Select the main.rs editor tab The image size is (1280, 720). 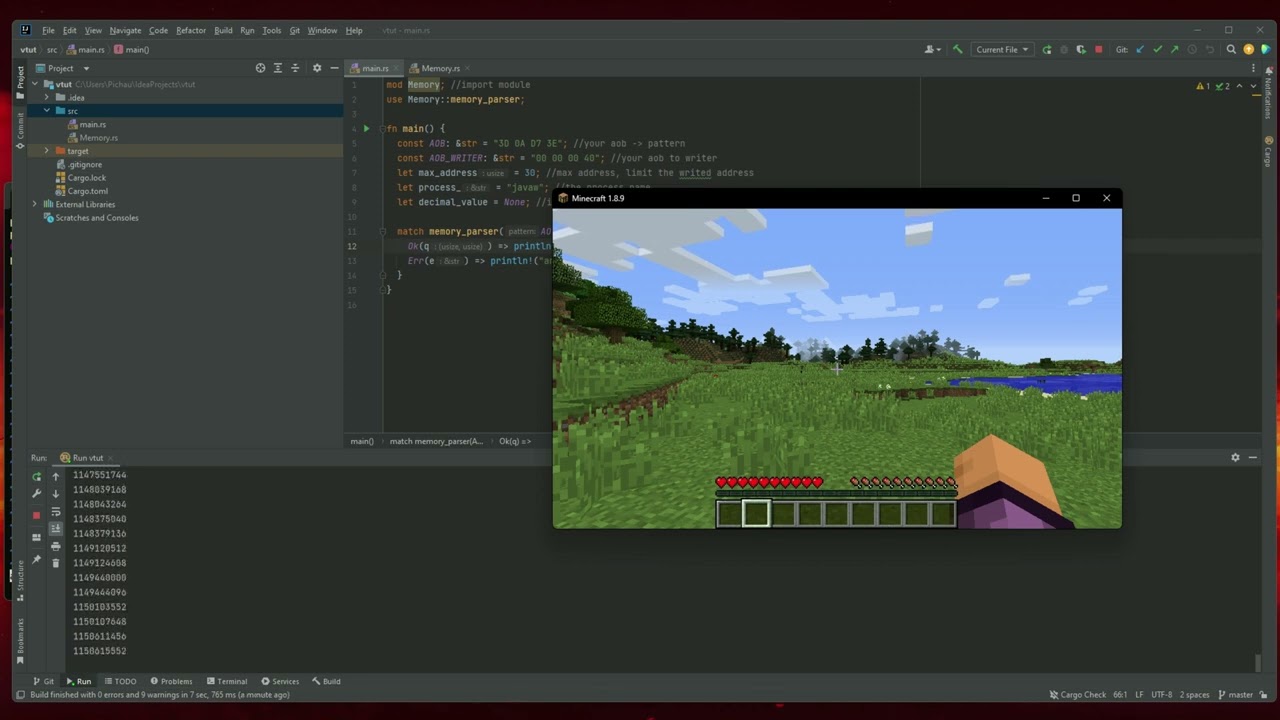click(375, 68)
